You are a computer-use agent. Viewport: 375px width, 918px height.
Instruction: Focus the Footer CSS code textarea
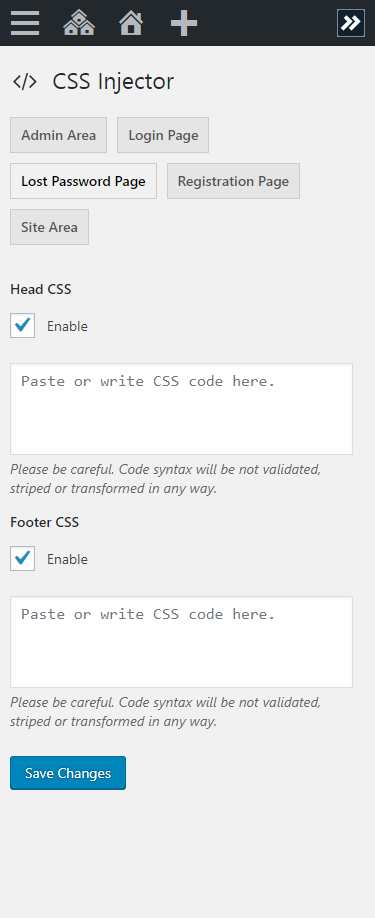[x=181, y=642]
